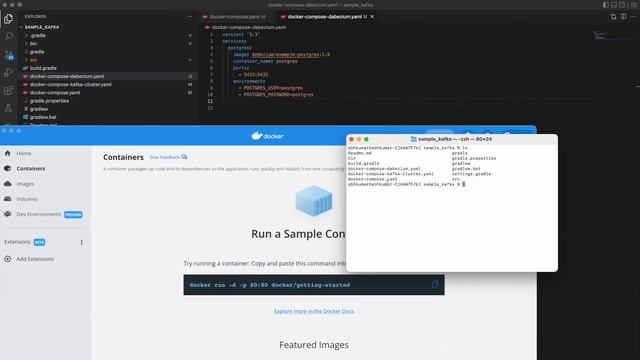Image resolution: width=640 pixels, height=360 pixels.
Task: Copy the docker run command using copy icon
Action: [x=435, y=284]
